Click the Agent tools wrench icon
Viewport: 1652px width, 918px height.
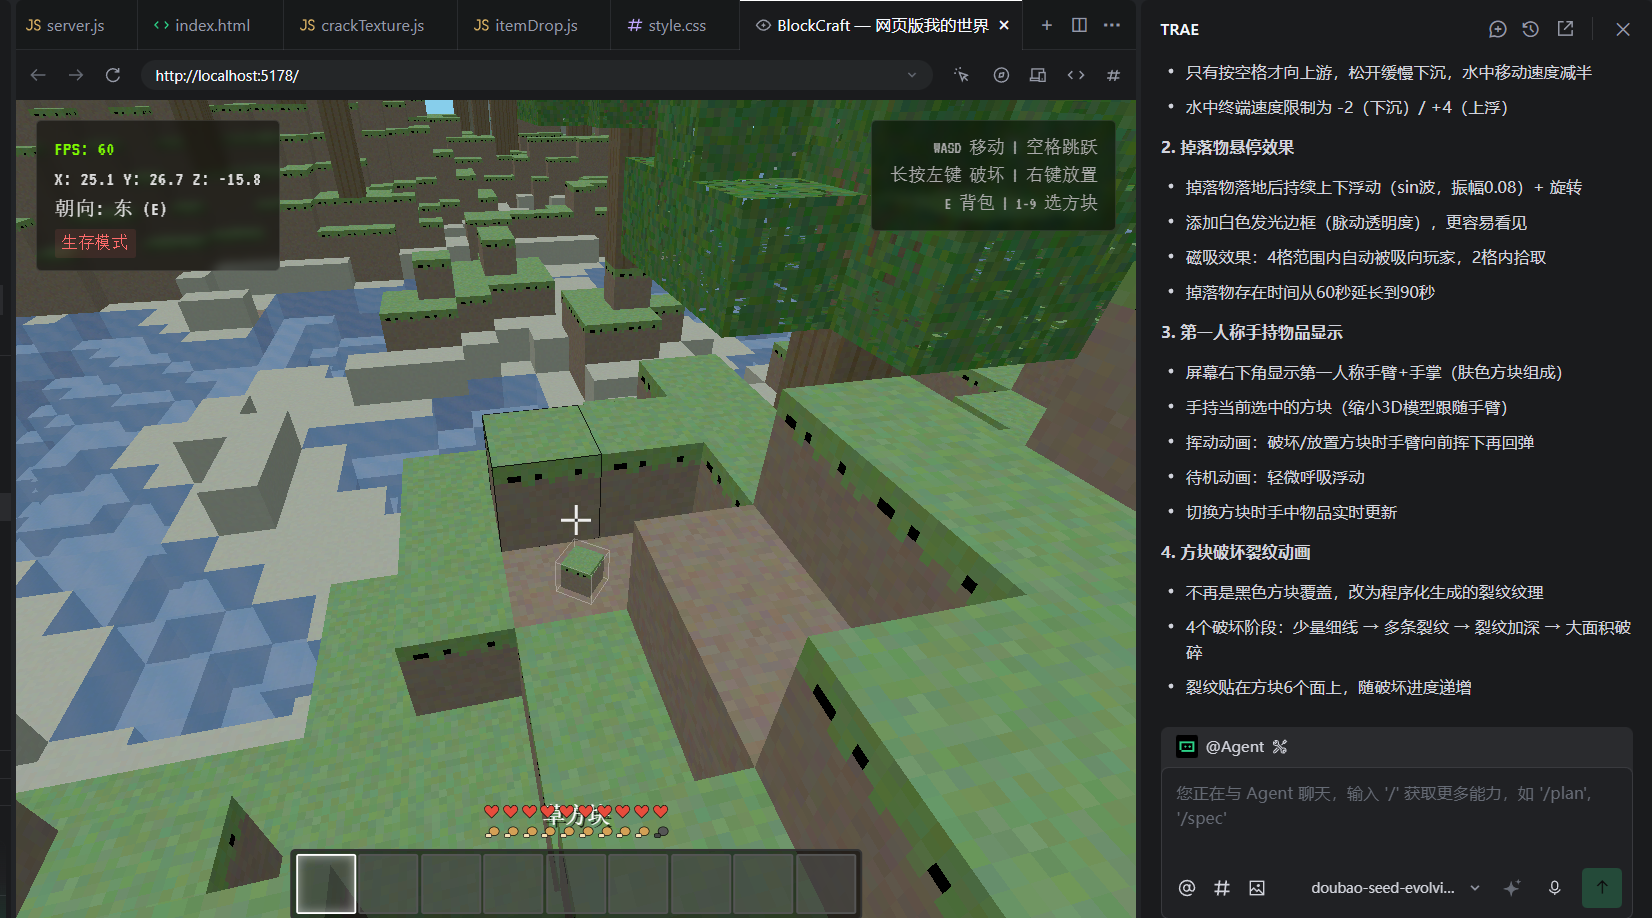coord(1280,747)
